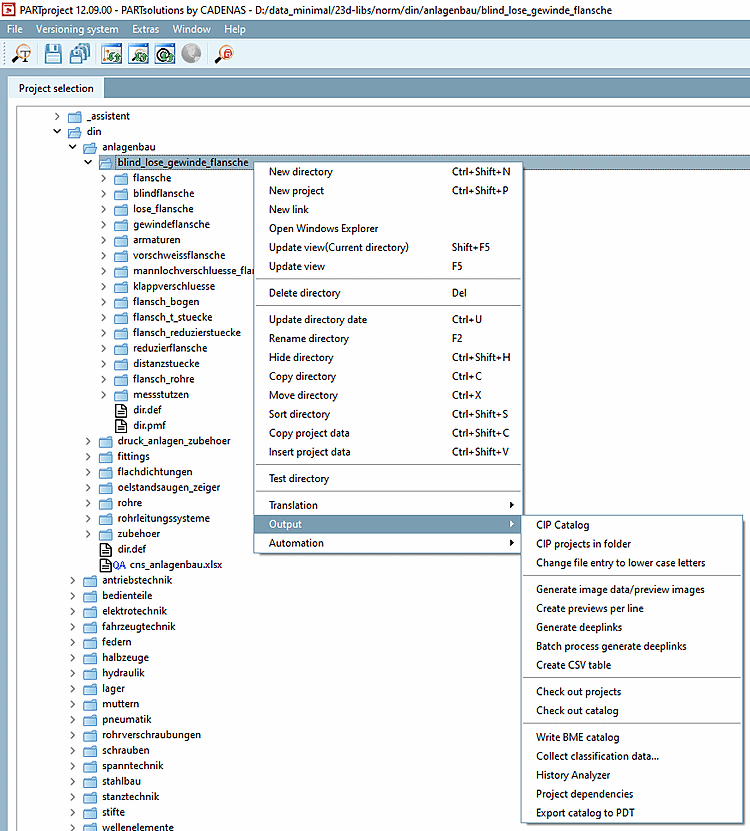
Task: Click the folder icon of fittings
Action: coord(105,457)
